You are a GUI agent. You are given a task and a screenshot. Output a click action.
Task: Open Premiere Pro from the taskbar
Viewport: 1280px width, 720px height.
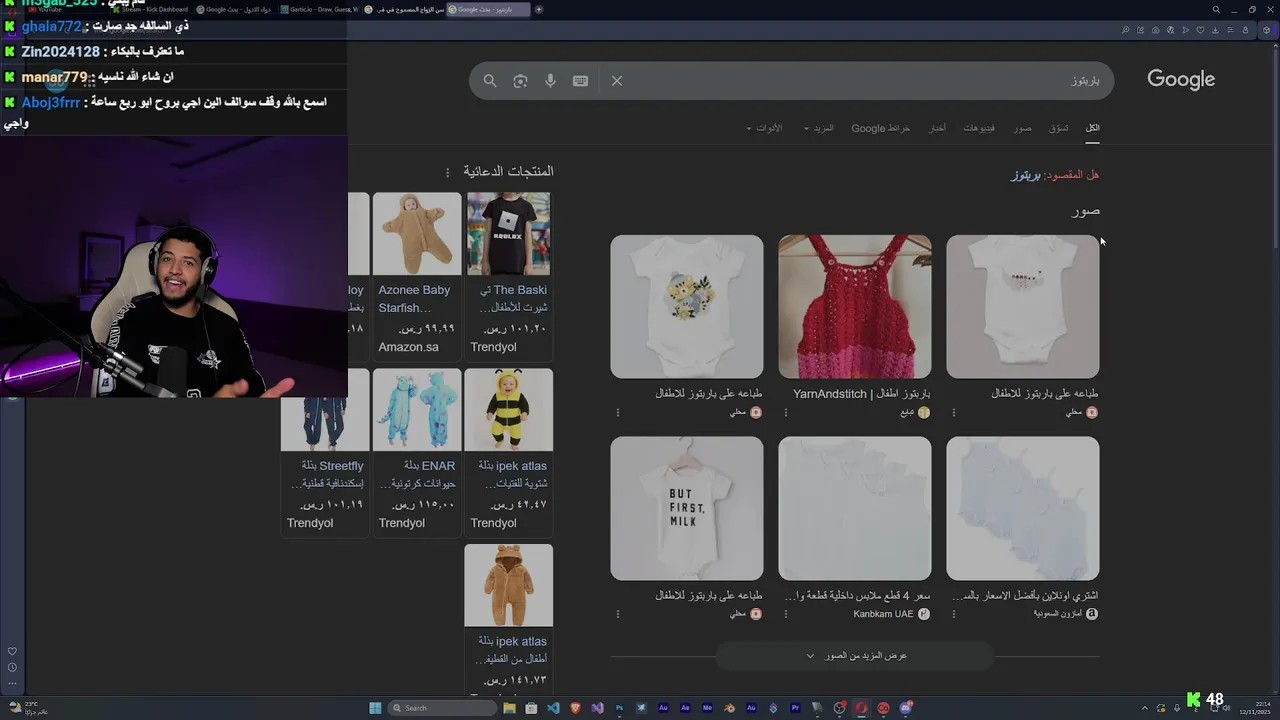coord(795,708)
